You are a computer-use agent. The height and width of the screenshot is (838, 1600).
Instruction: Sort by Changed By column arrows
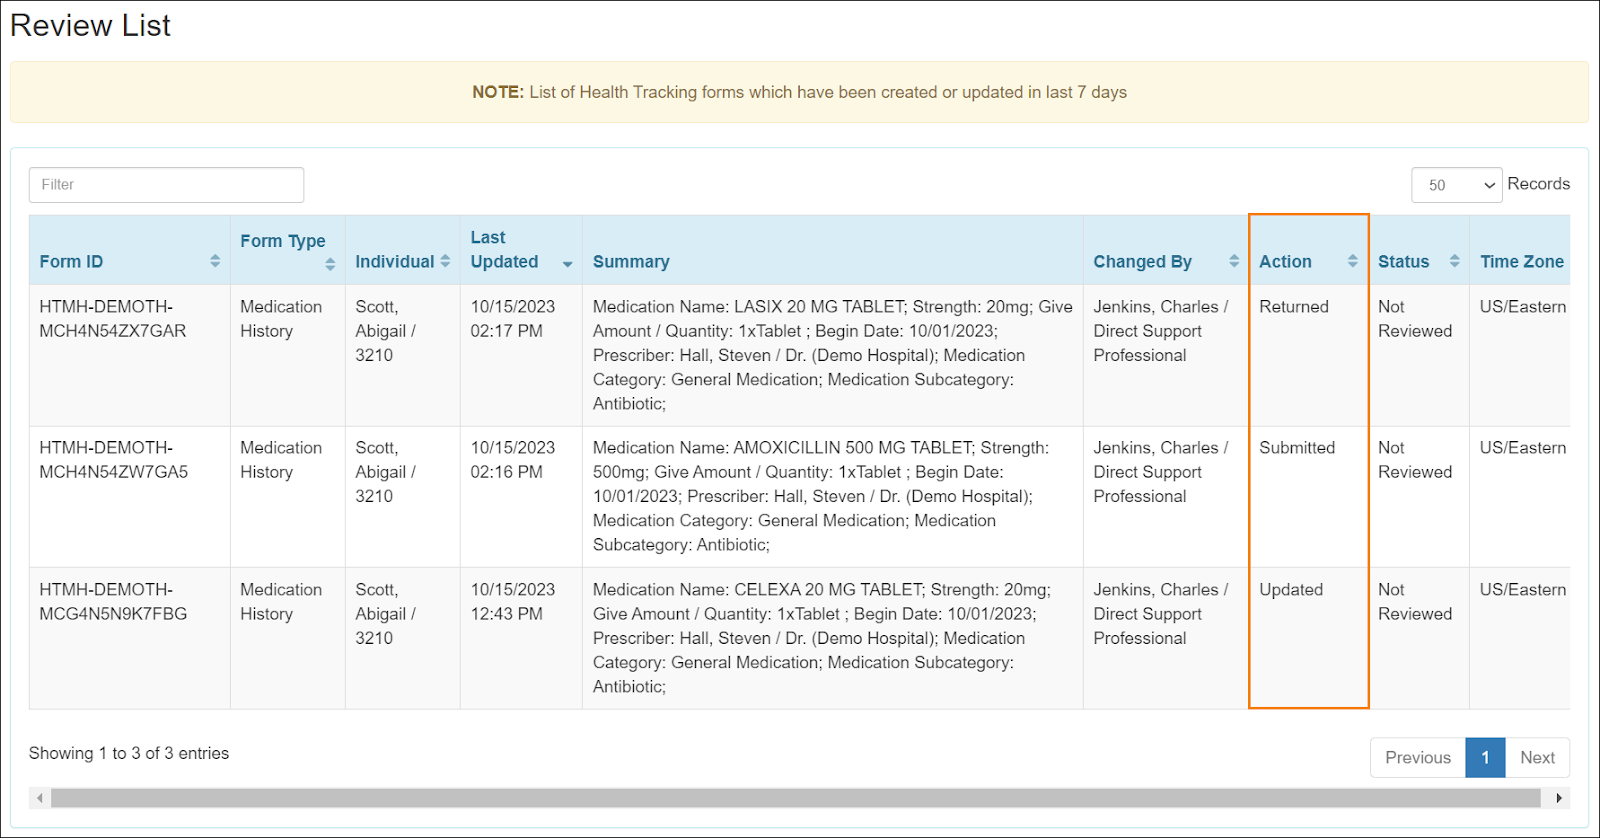coord(1234,261)
